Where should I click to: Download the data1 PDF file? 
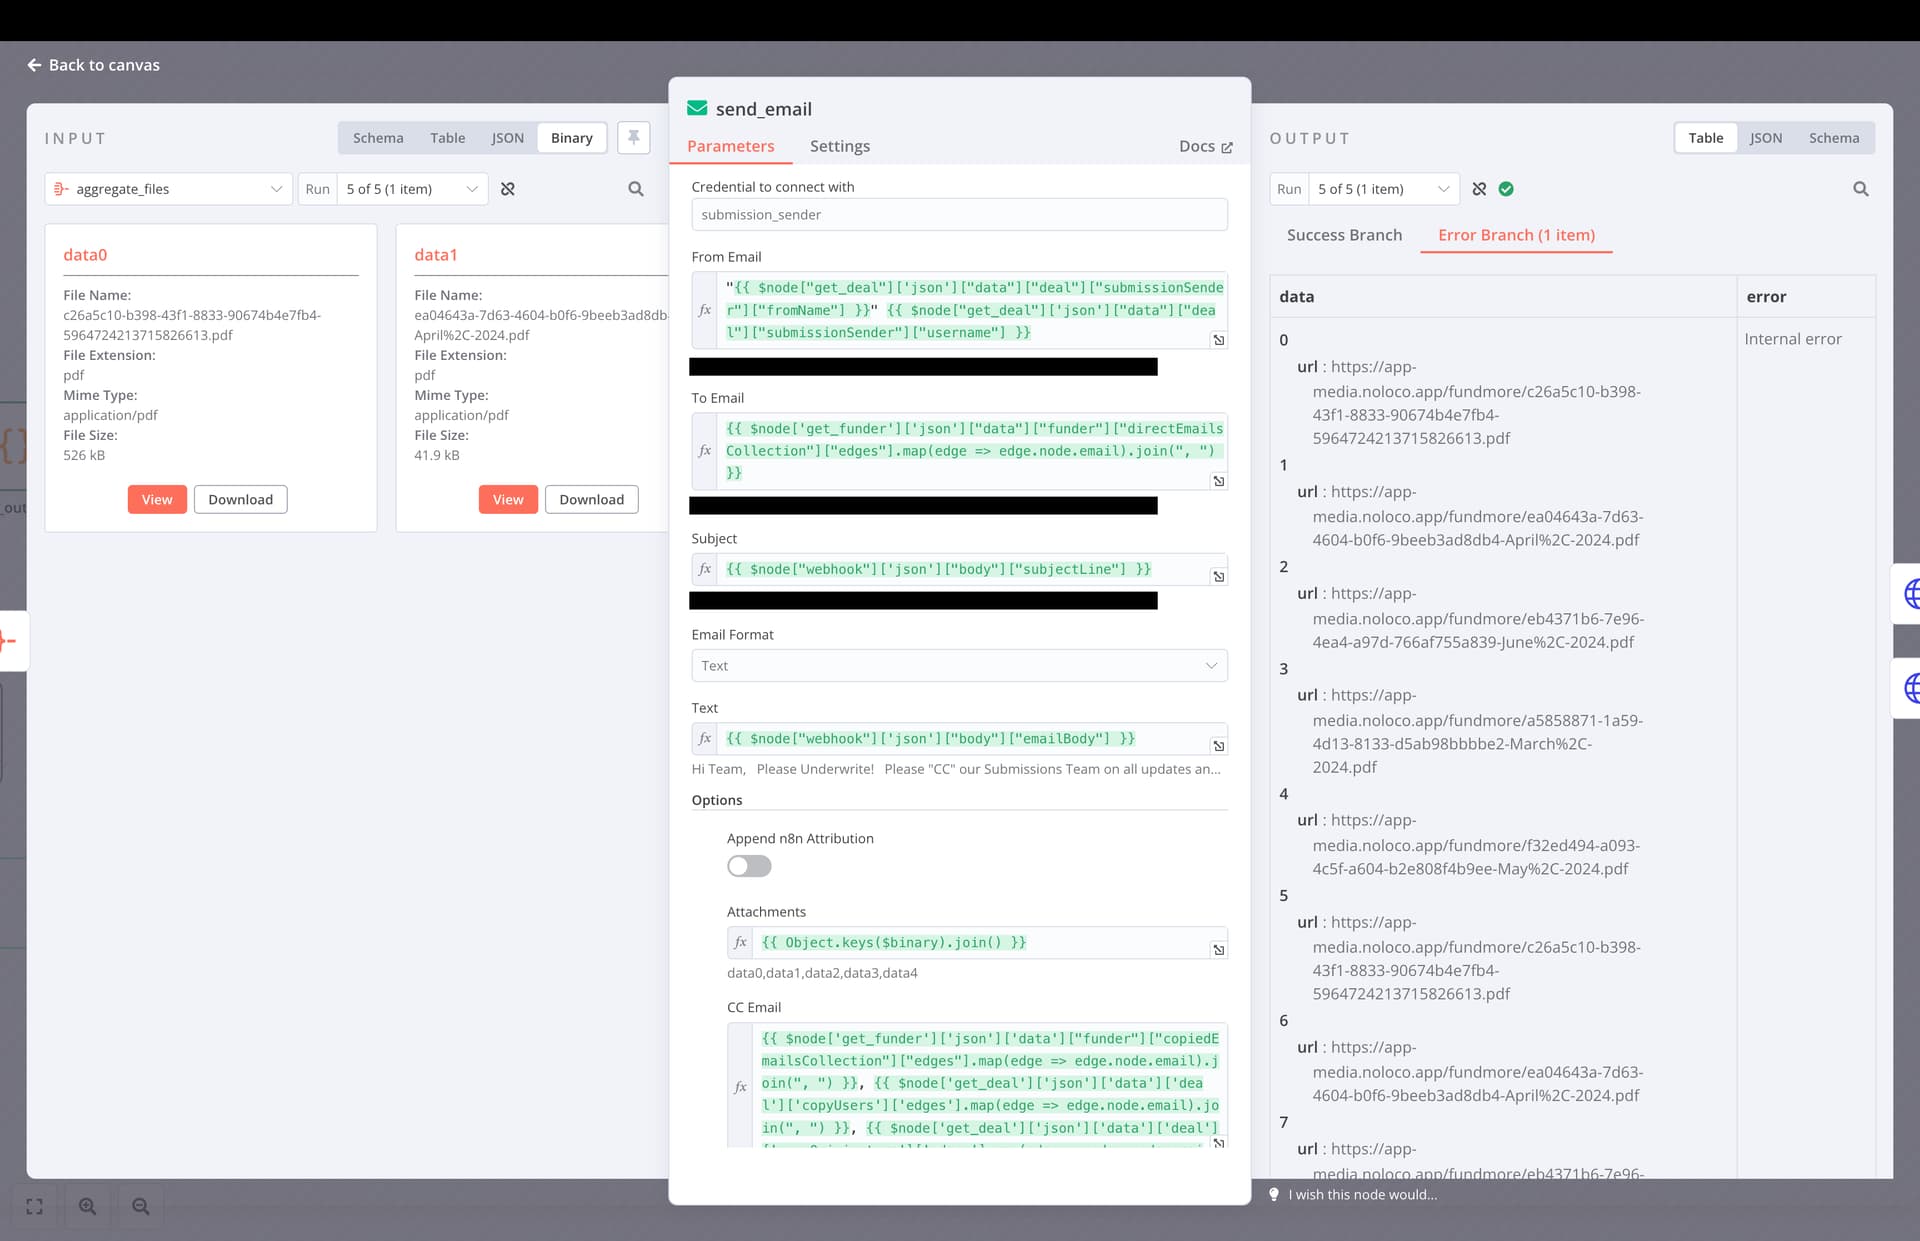592,500
